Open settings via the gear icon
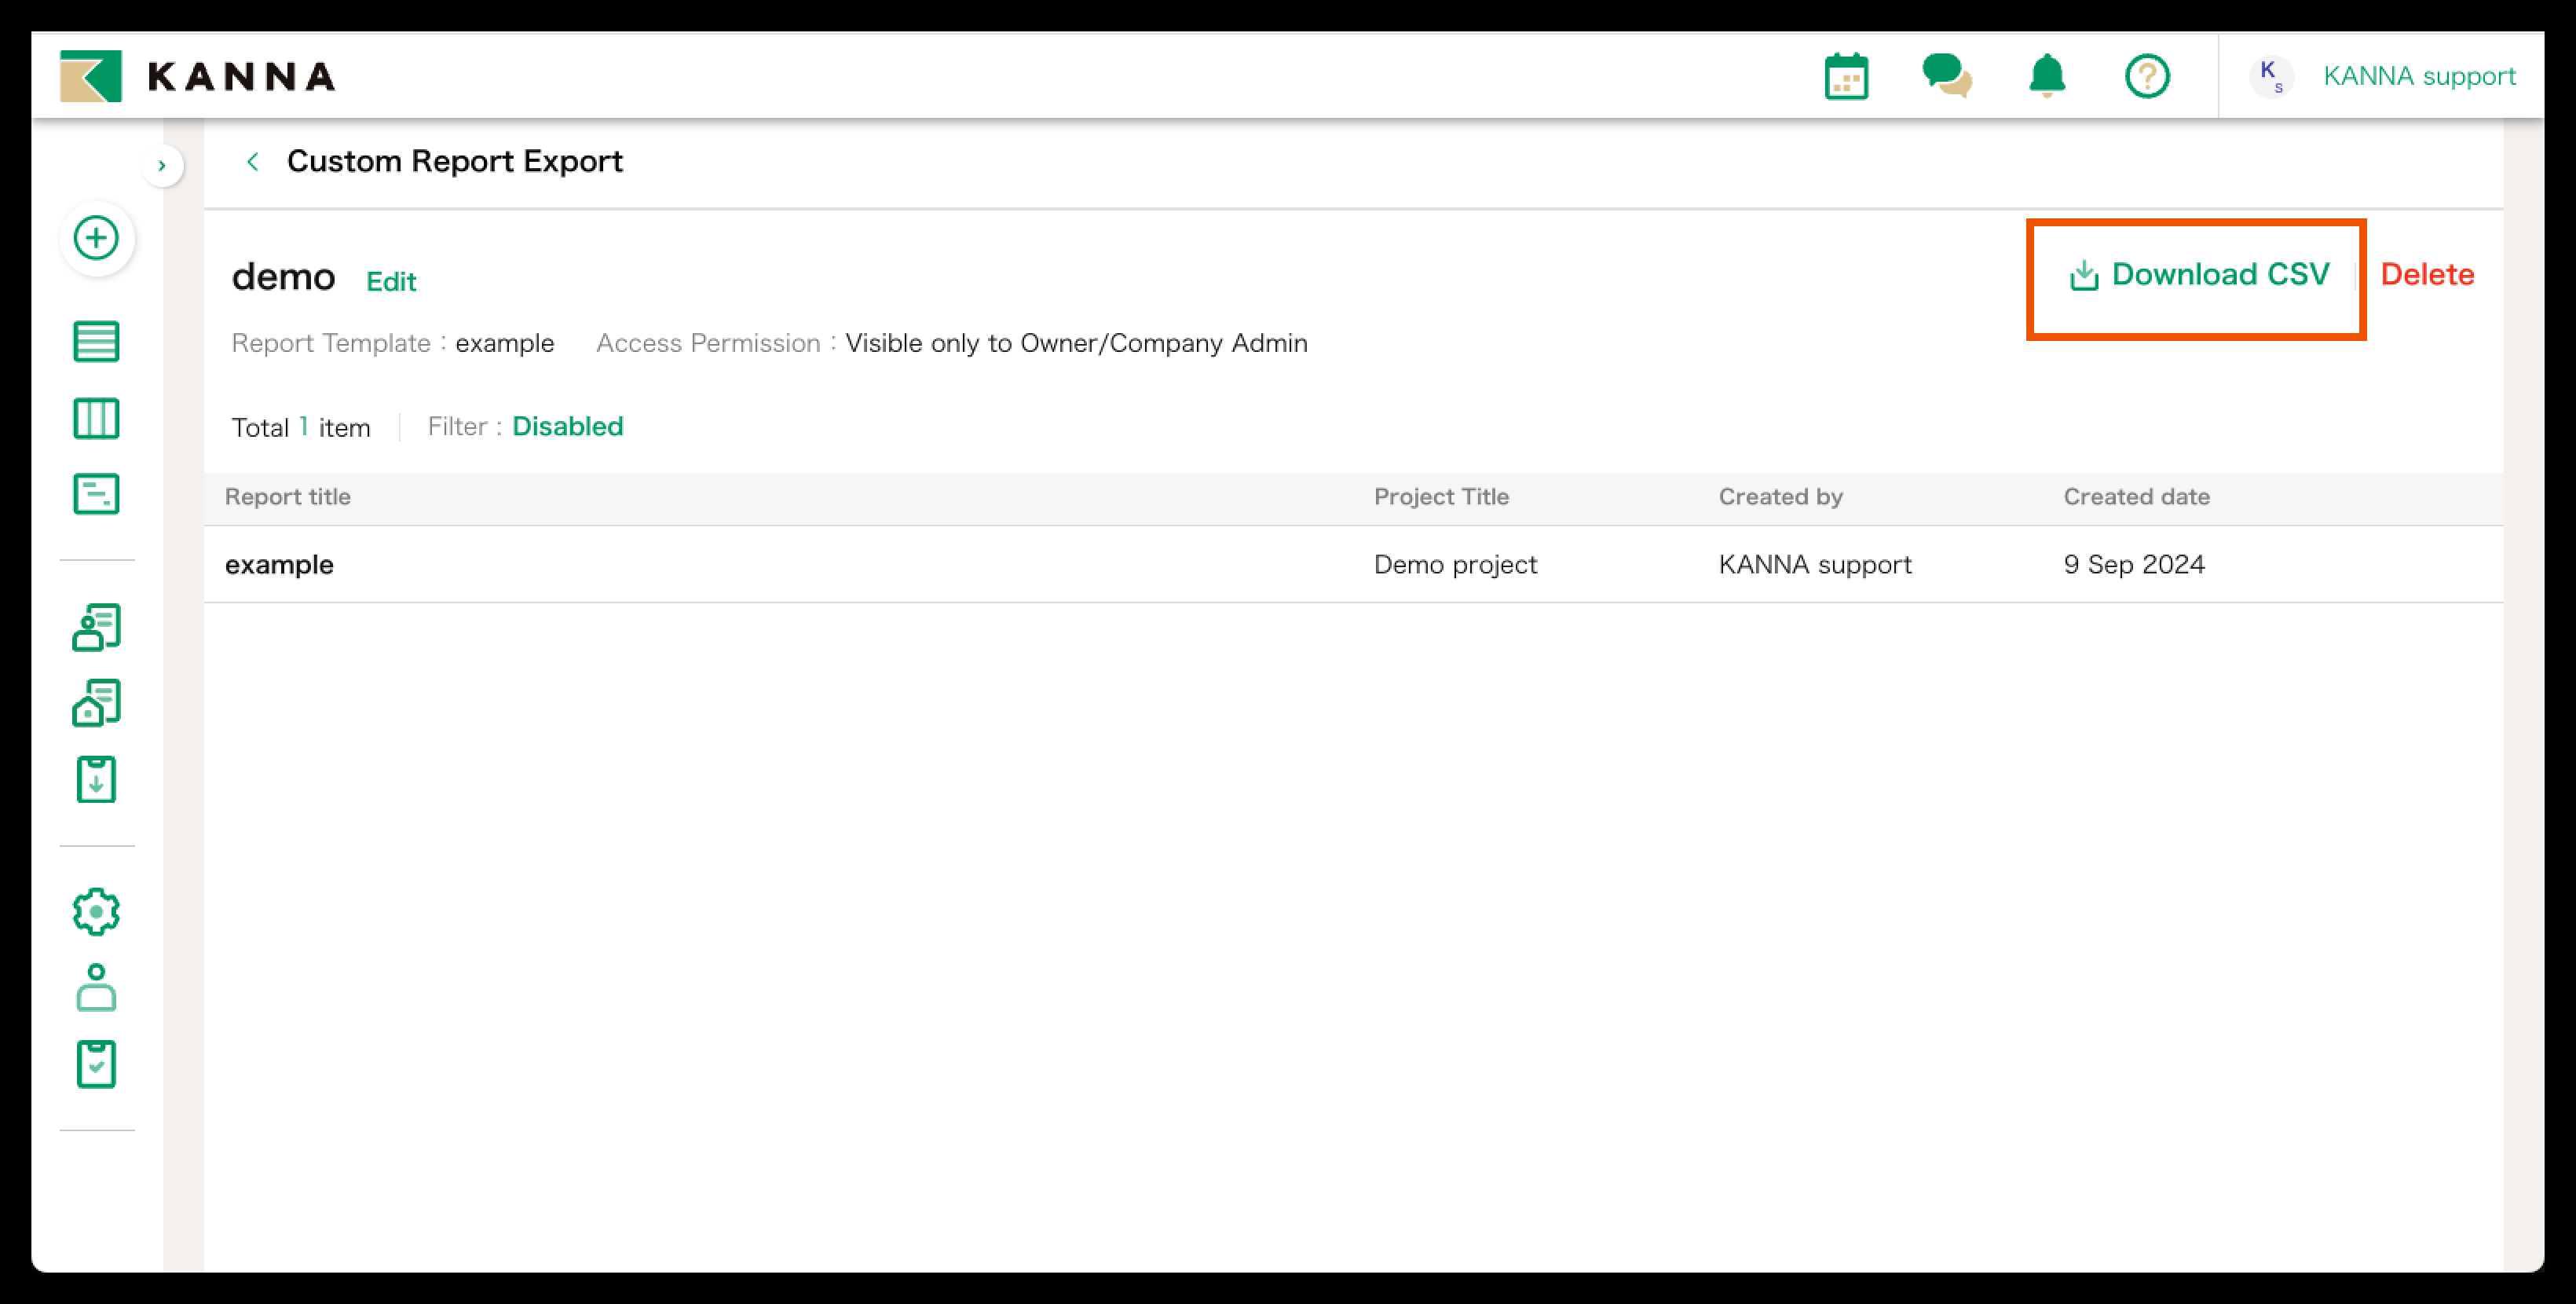The image size is (2576, 1304). [x=97, y=911]
